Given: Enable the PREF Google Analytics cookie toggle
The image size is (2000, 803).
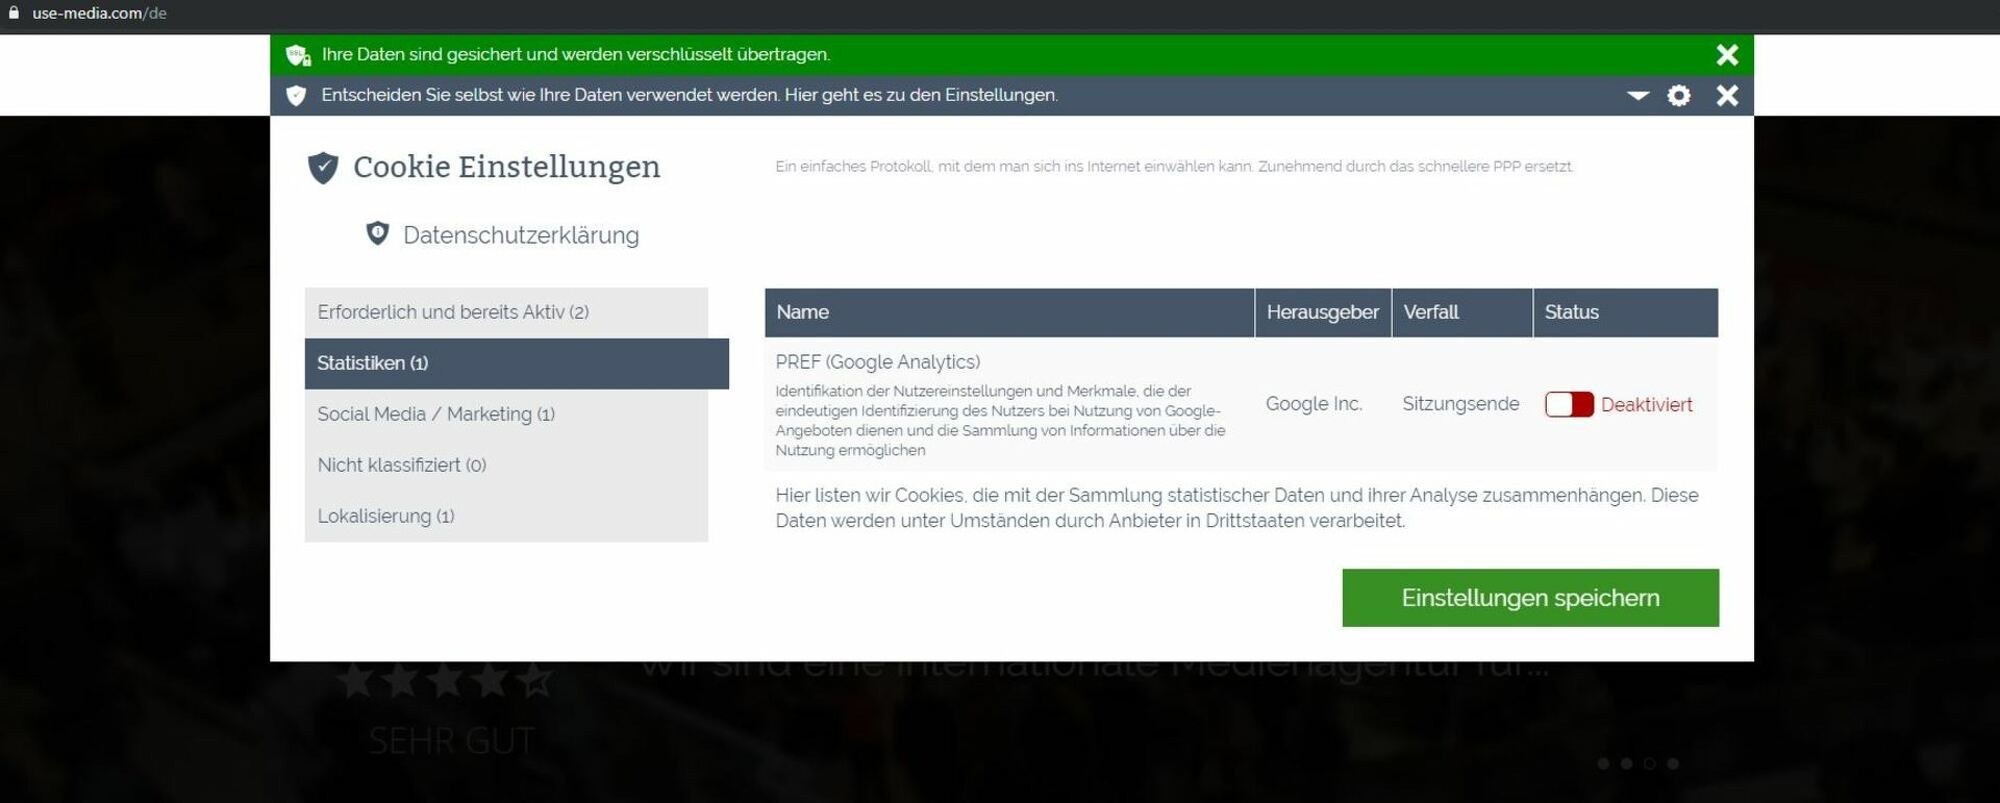Looking at the screenshot, I should [x=1569, y=404].
